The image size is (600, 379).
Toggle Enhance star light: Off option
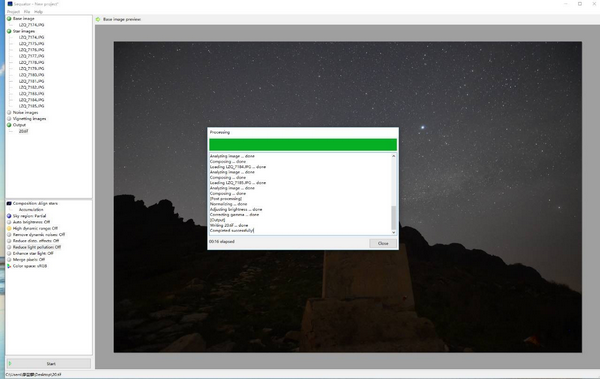[x=33, y=253]
